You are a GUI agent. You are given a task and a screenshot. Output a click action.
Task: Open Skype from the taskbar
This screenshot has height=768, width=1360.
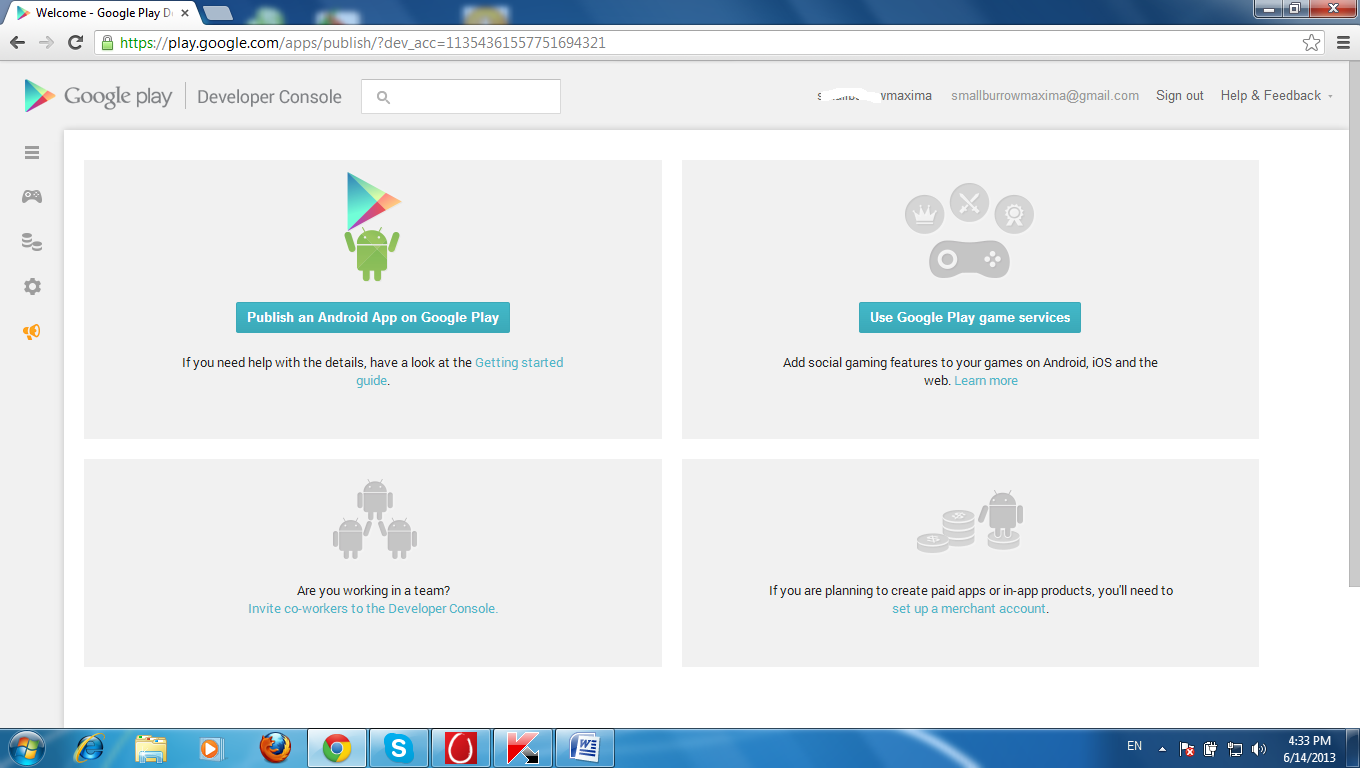399,748
